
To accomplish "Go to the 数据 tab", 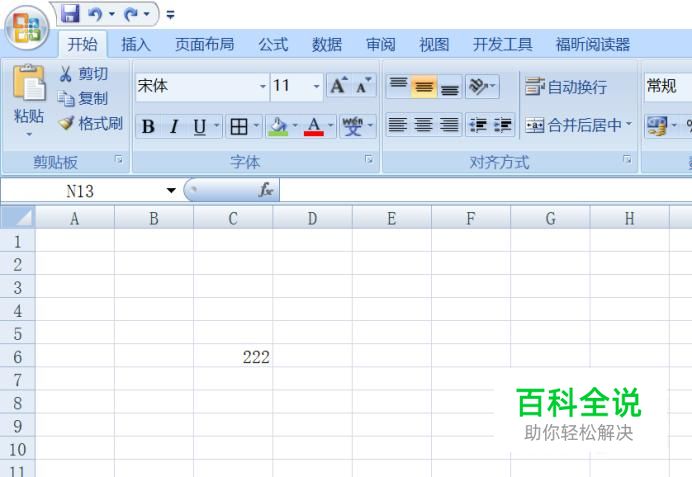I will [x=327, y=44].
